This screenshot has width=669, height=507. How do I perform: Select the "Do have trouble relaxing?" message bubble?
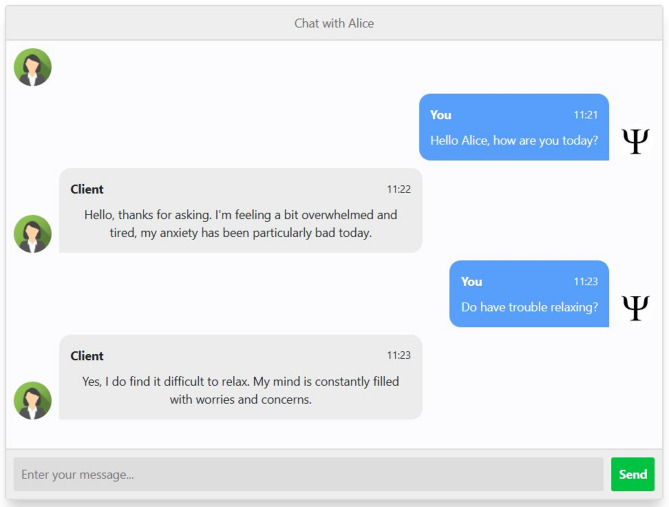click(x=529, y=307)
